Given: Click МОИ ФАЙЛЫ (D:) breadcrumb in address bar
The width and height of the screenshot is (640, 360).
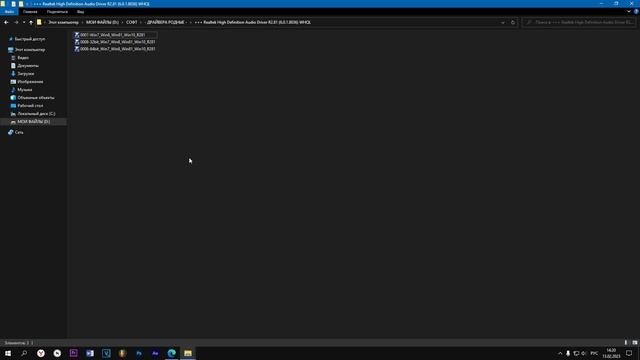Looking at the screenshot, I should (x=102, y=22).
